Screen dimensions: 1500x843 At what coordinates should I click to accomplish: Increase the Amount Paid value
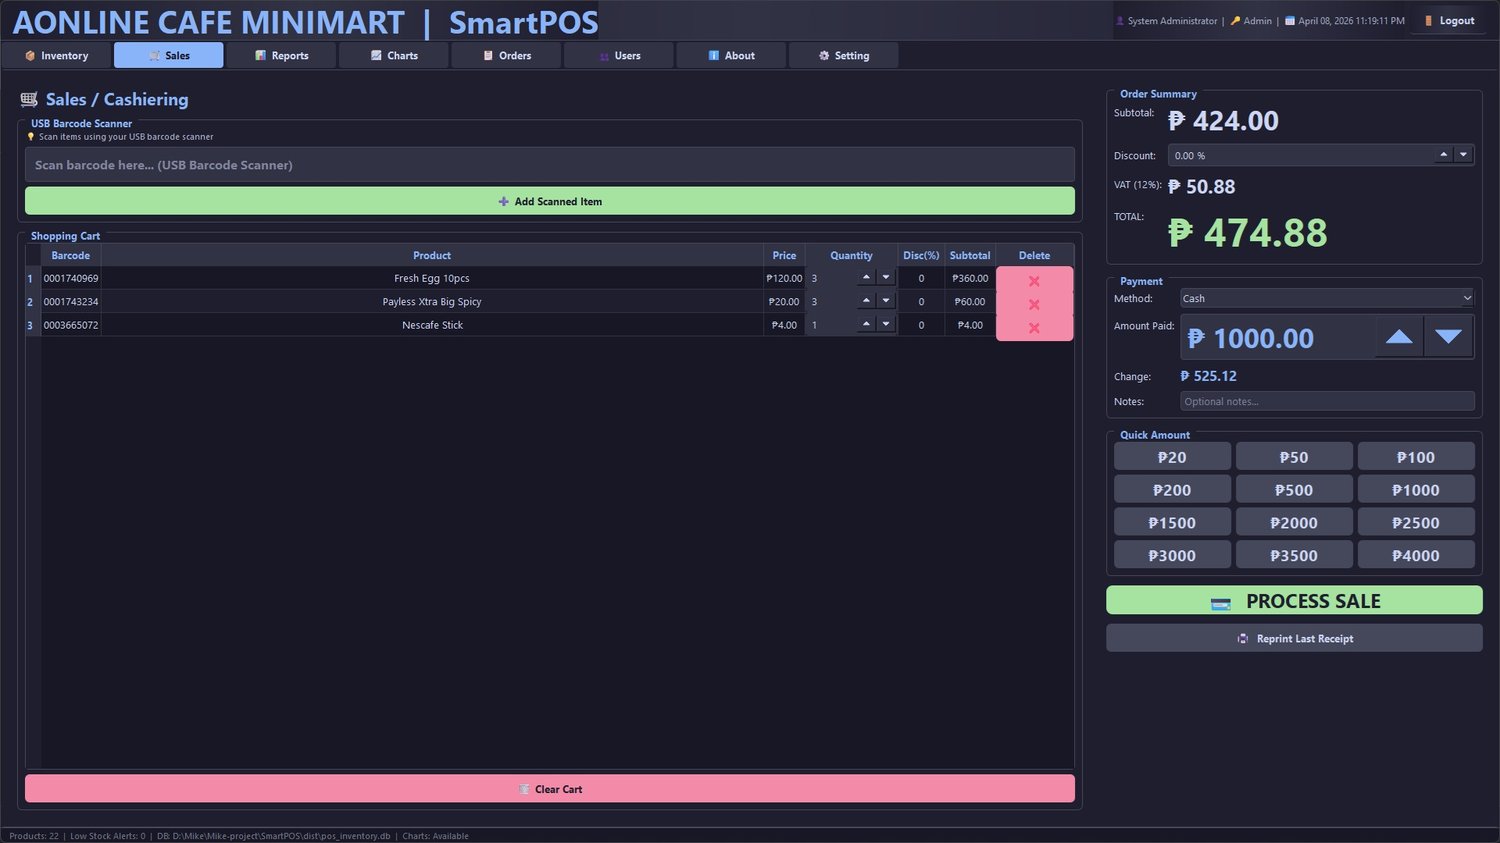(1399, 337)
